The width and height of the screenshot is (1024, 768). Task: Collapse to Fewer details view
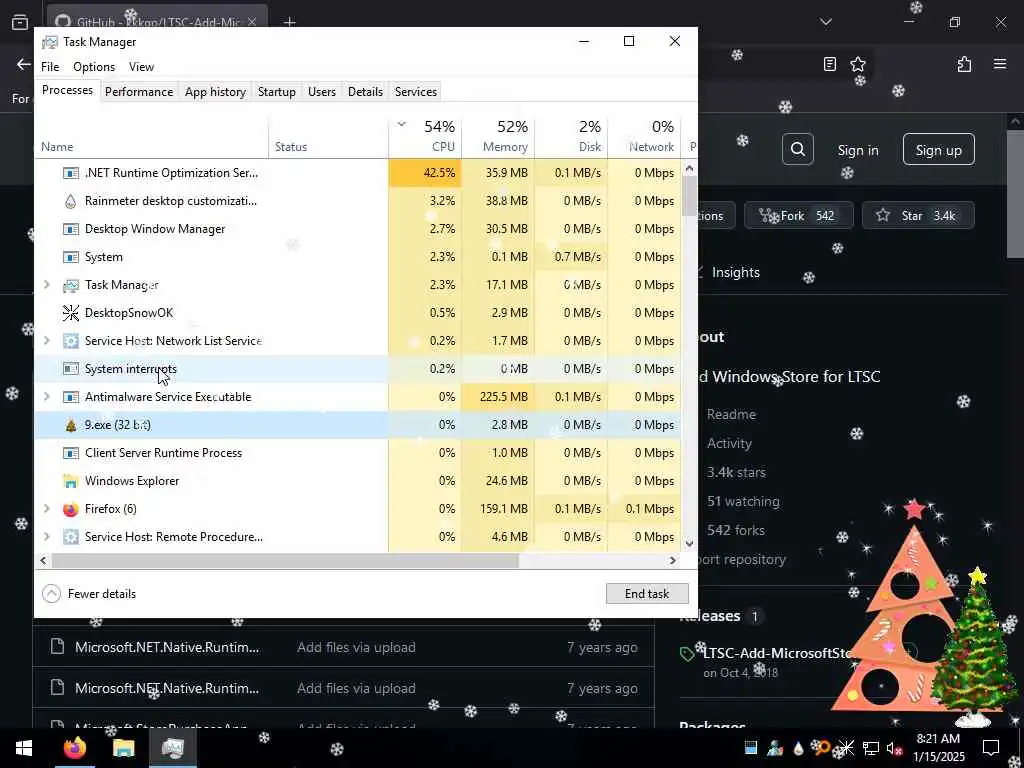(89, 594)
